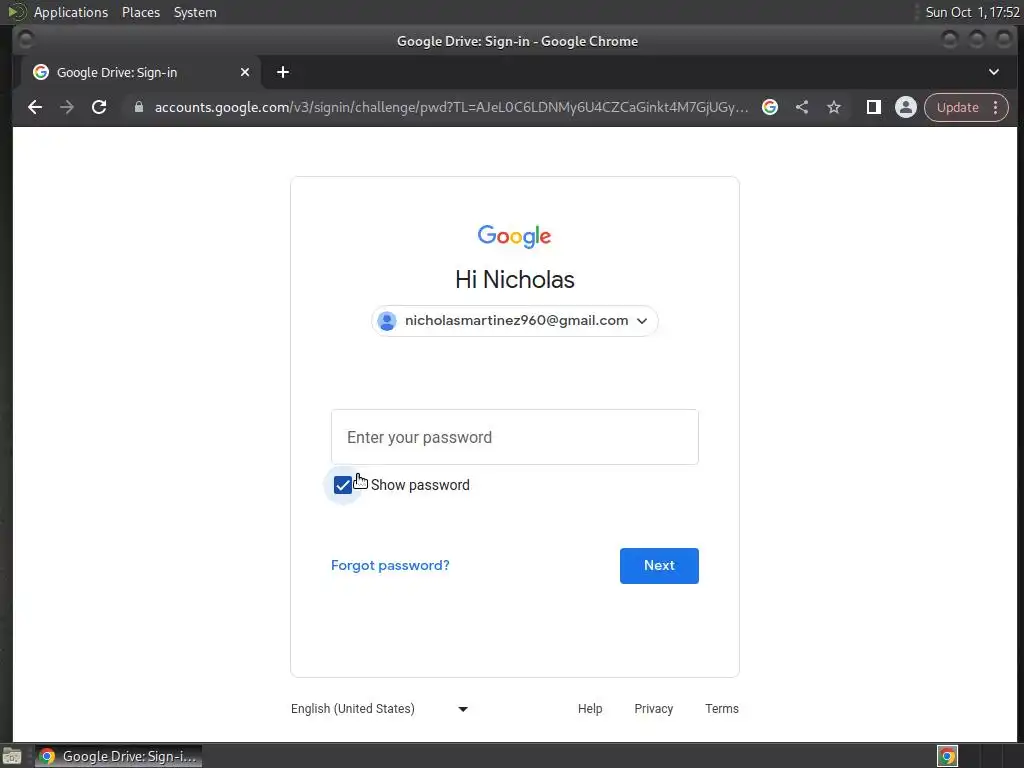Open the Chrome profile avatar

906,107
